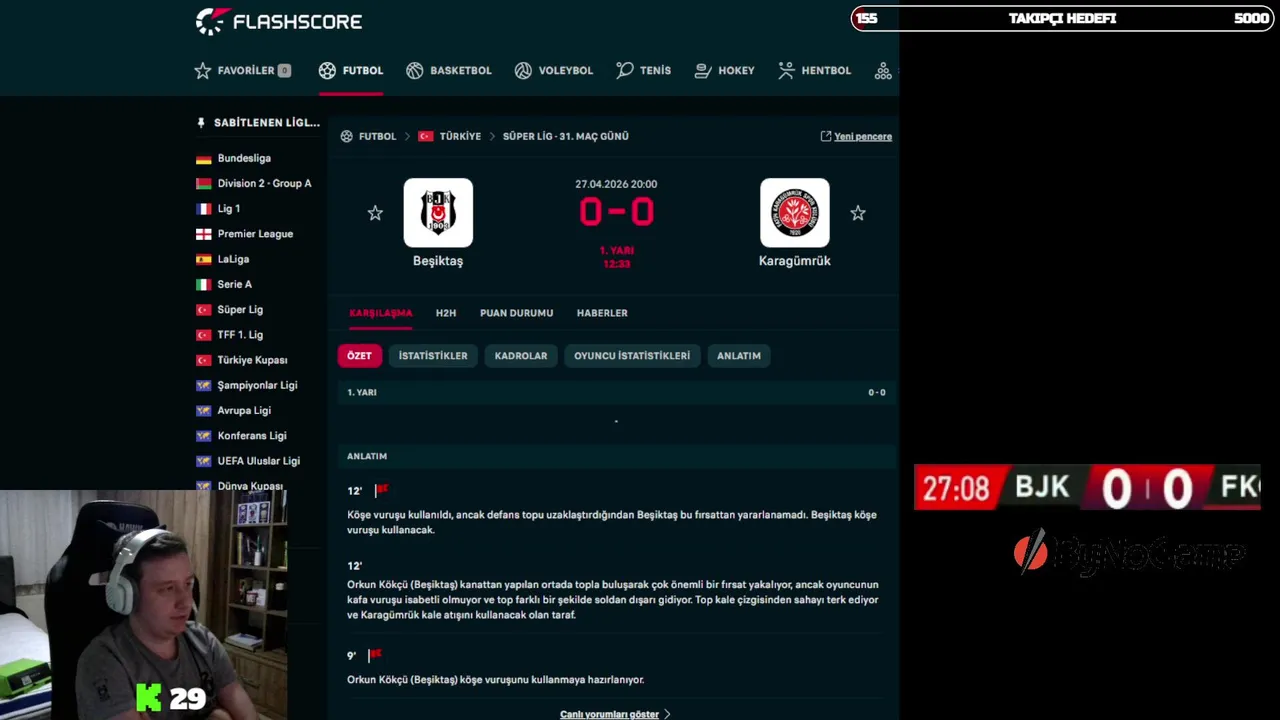The height and width of the screenshot is (720, 1280).
Task: Click the Beşiktaş club crest
Action: pyautogui.click(x=438, y=213)
